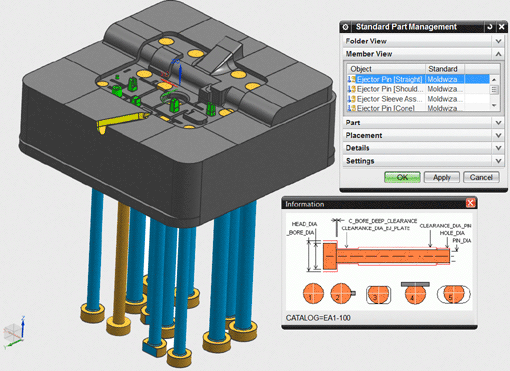510x371 pixels.
Task: Expand the Details section
Action: (498, 148)
